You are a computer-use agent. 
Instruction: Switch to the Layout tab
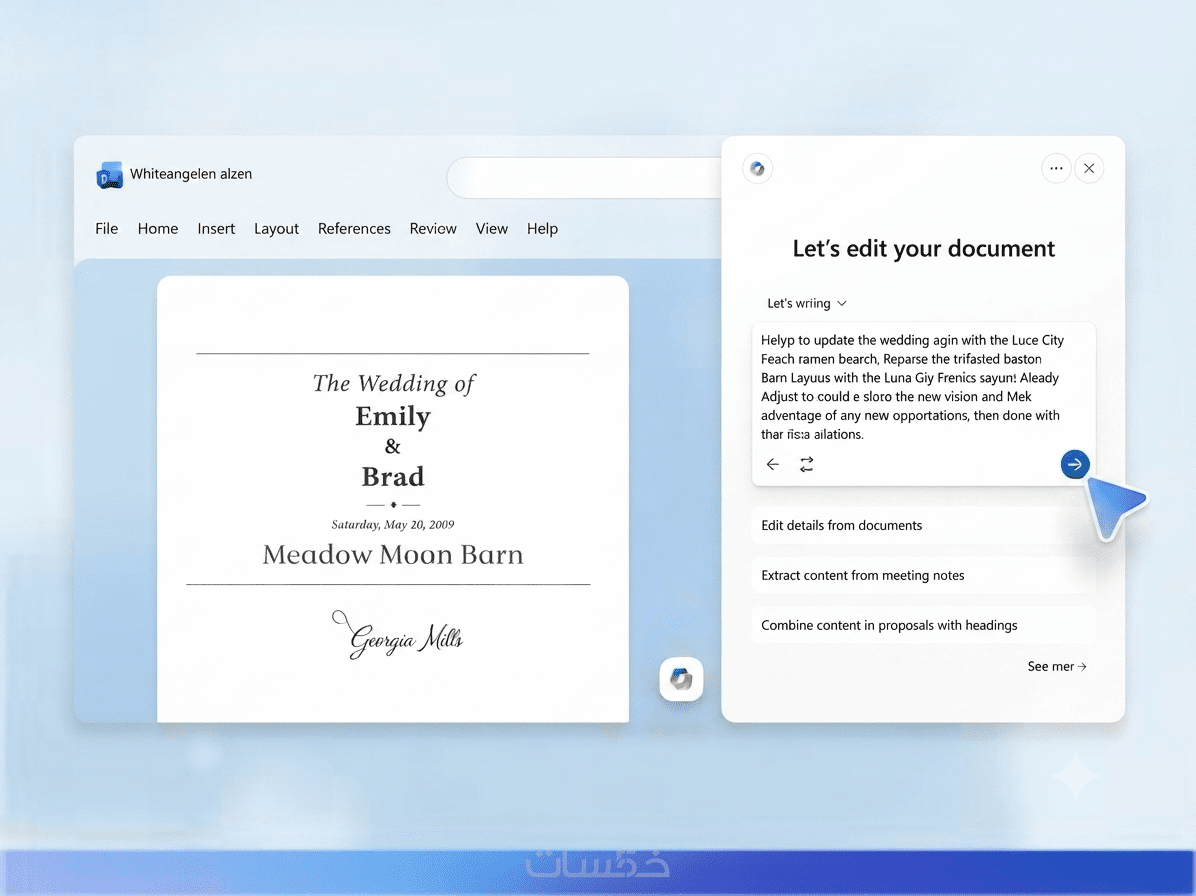(x=276, y=229)
